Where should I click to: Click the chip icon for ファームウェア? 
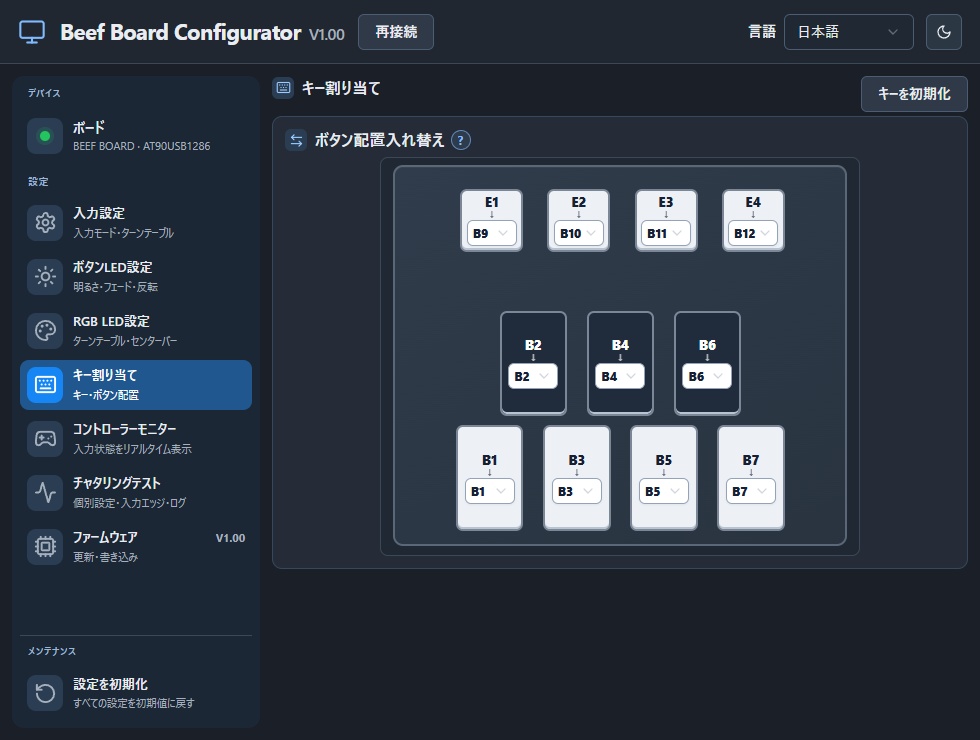(x=45, y=547)
